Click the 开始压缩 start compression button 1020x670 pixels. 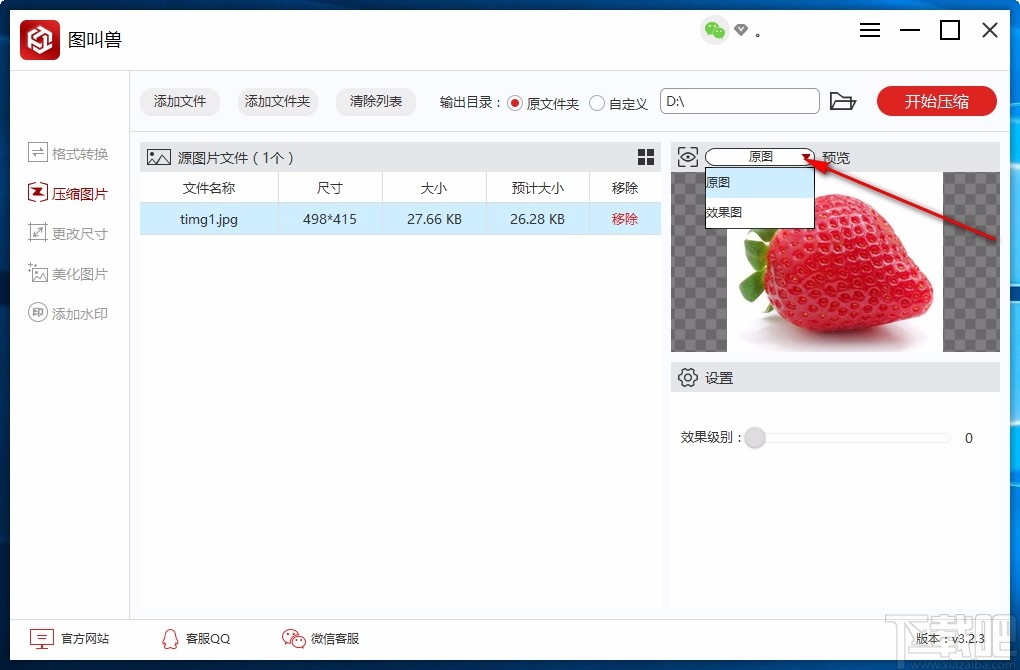(935, 101)
